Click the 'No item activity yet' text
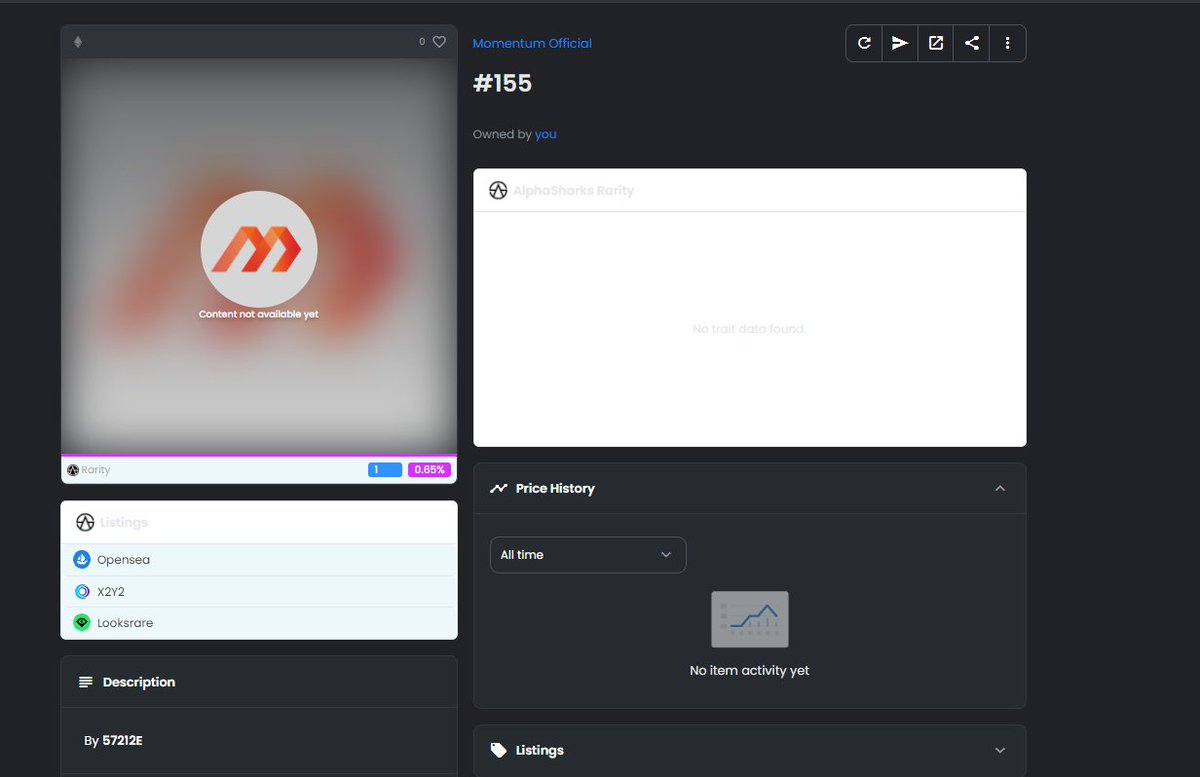Image resolution: width=1200 pixels, height=777 pixels. [x=750, y=671]
